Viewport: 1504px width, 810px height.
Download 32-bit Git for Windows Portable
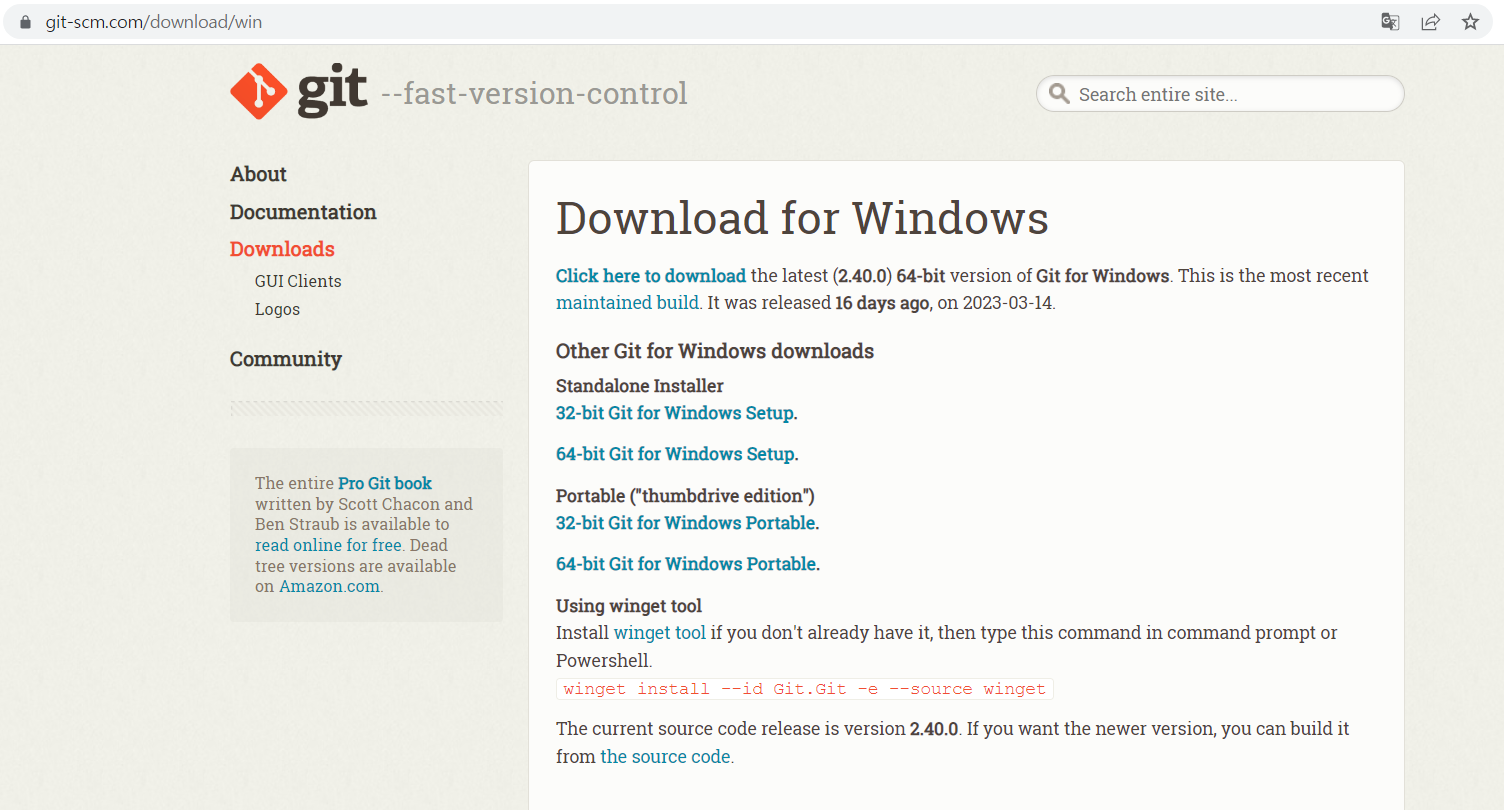pos(686,523)
